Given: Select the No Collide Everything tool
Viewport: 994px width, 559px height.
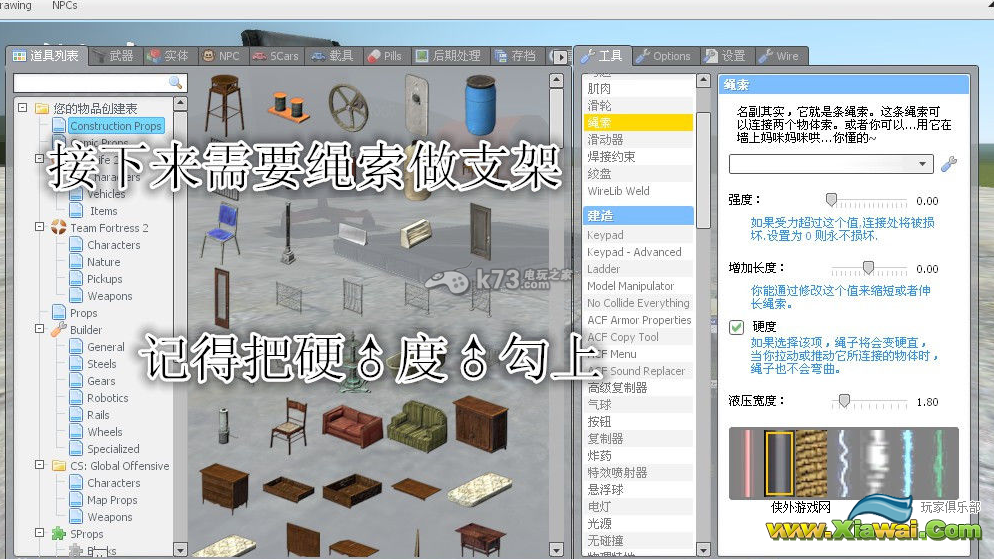Looking at the screenshot, I should [638, 303].
